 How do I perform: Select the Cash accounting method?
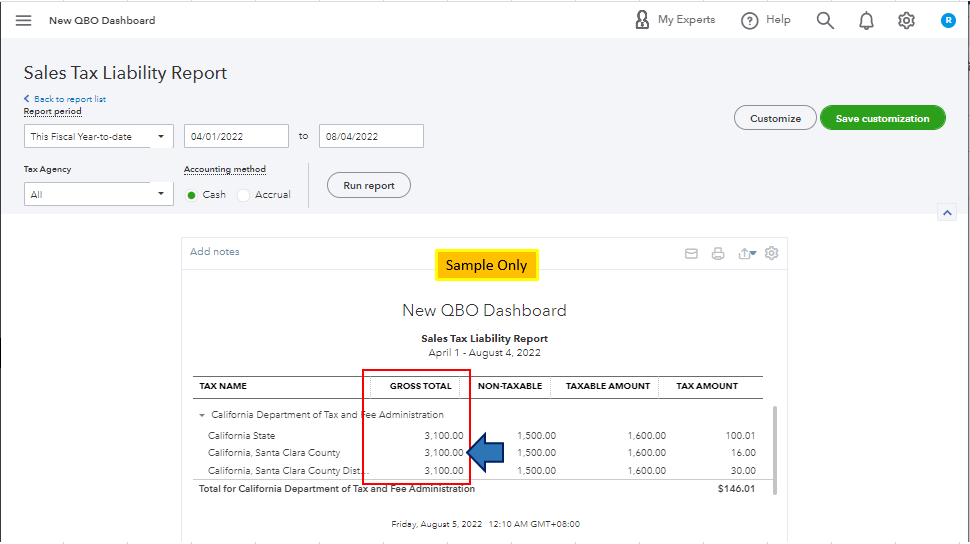[192, 195]
